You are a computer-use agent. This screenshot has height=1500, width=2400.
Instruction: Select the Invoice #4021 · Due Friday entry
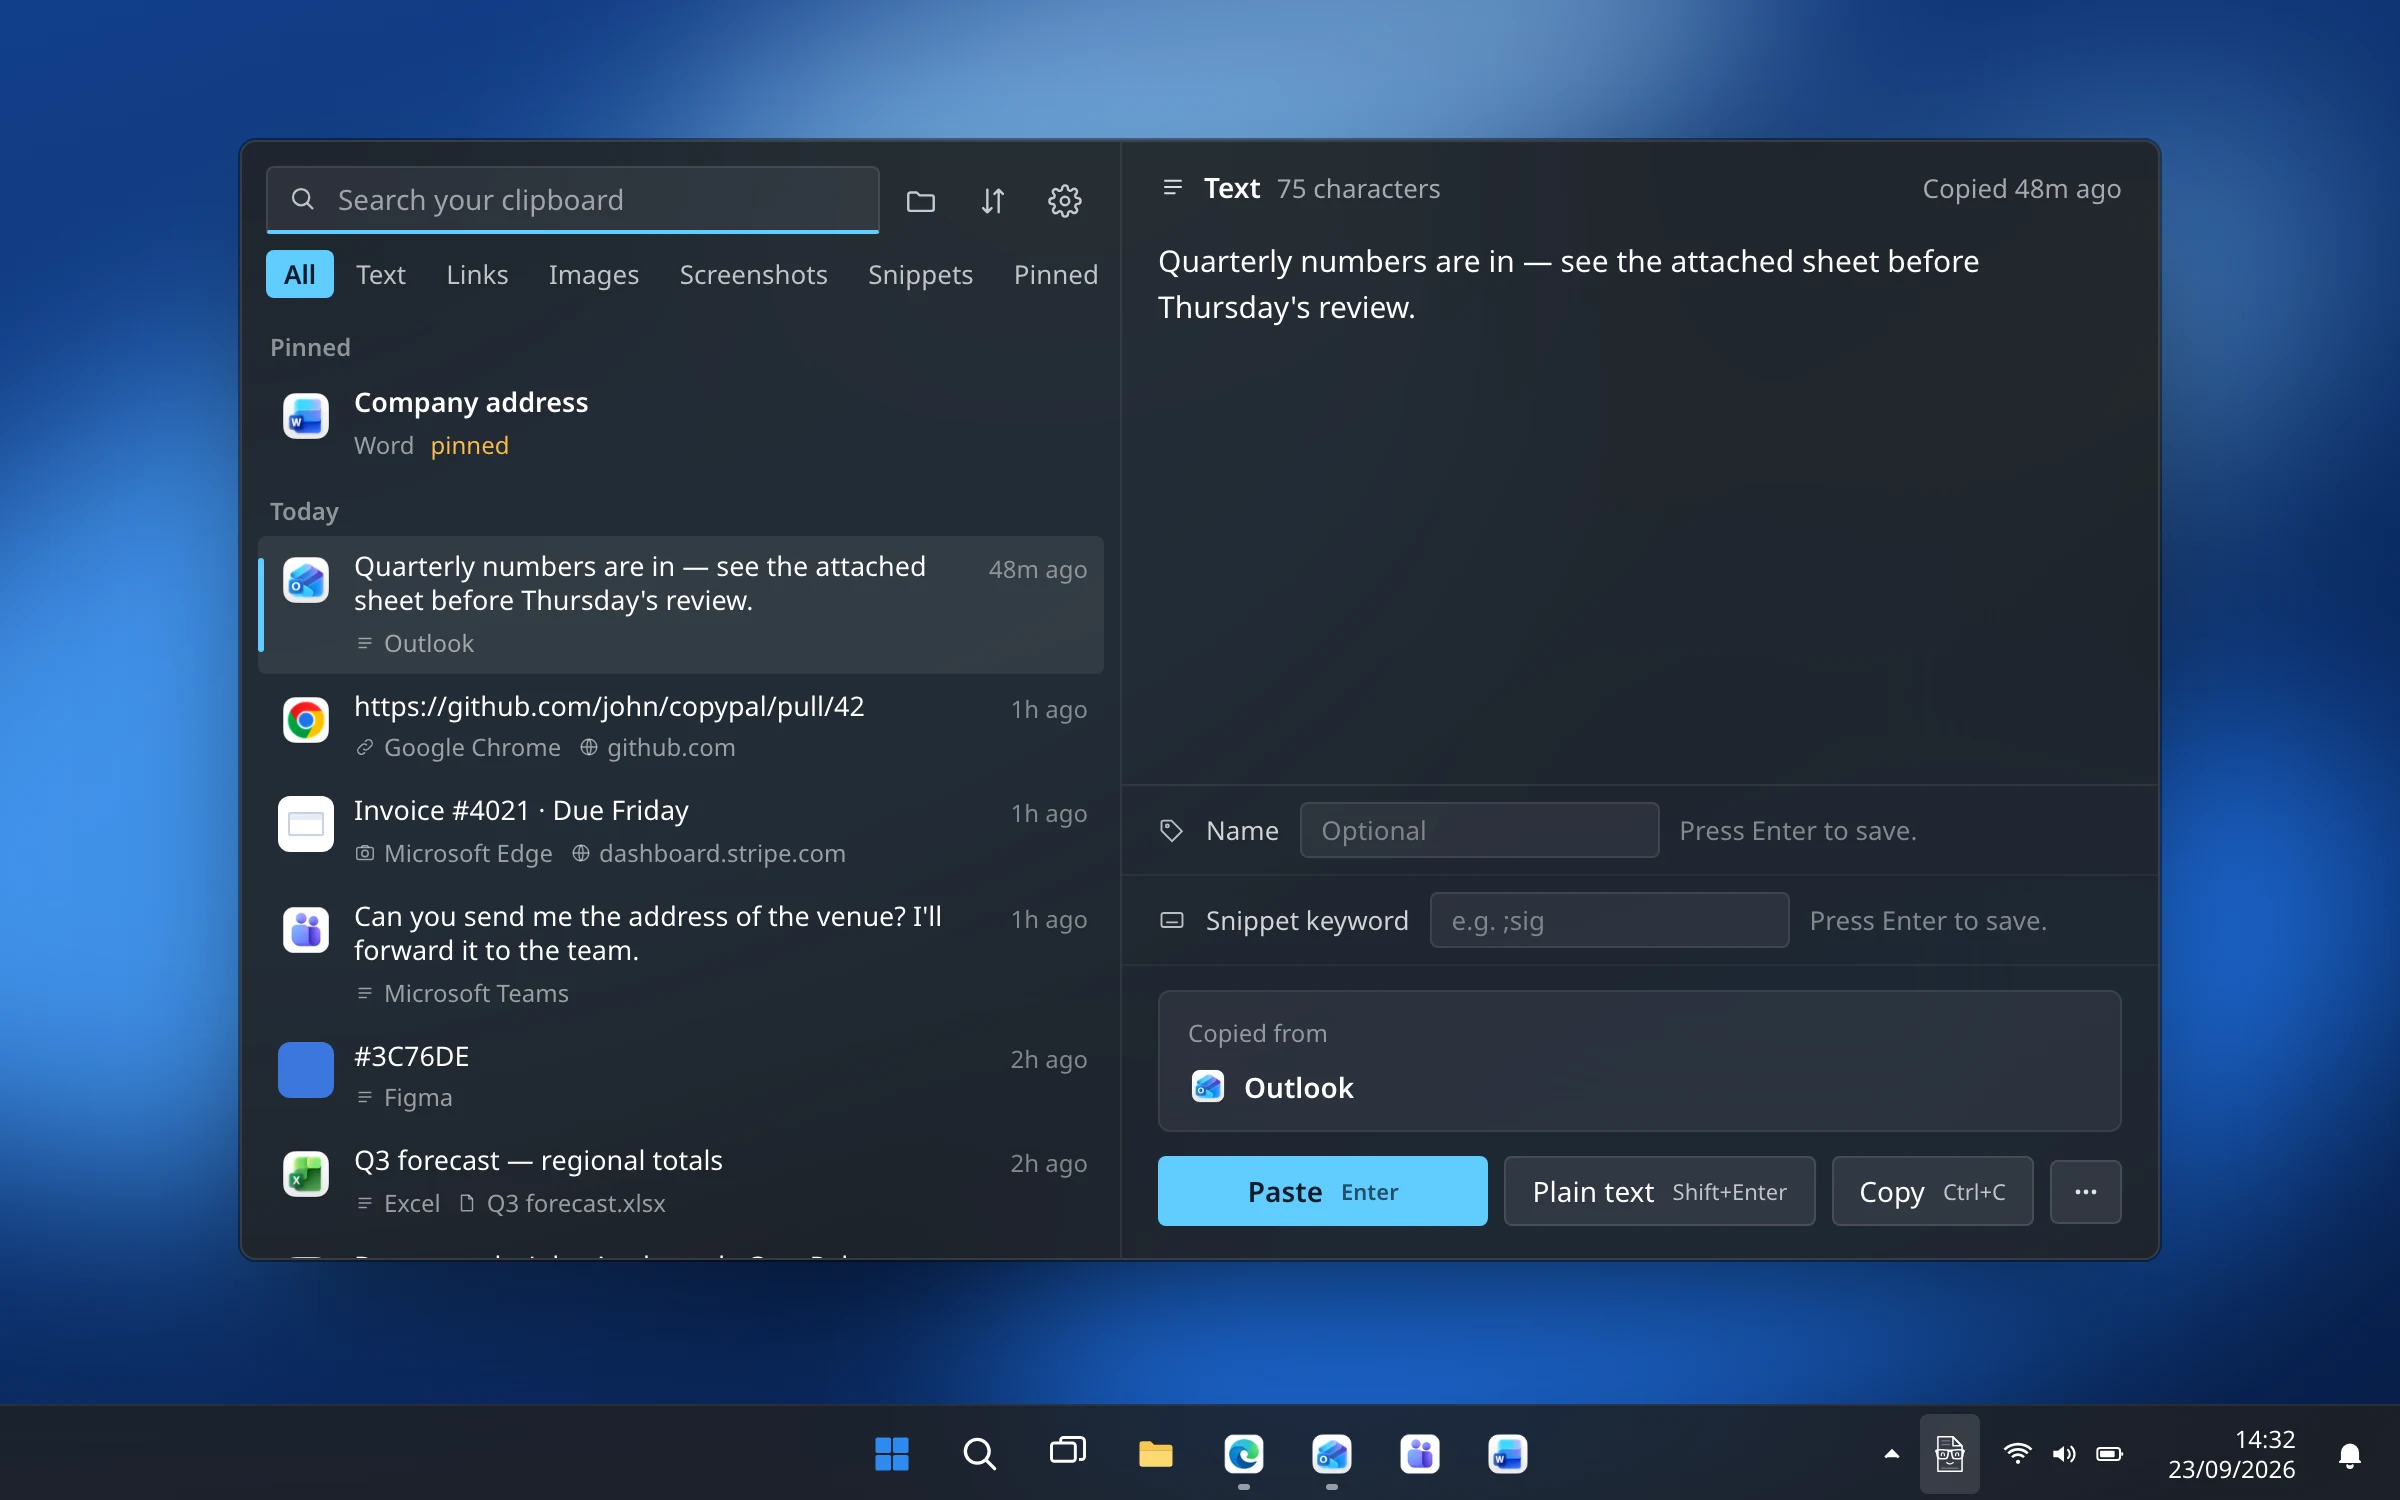(x=681, y=831)
